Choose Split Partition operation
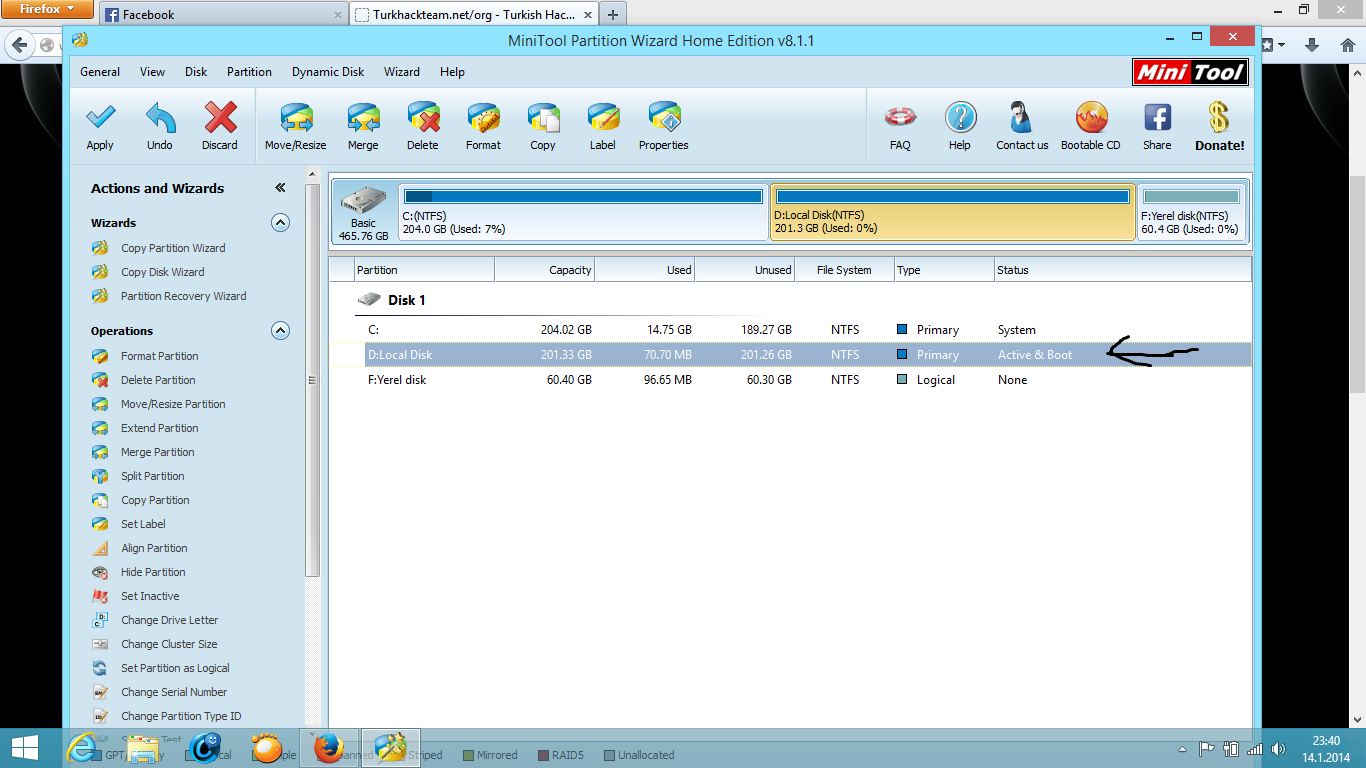1366x768 pixels. click(x=153, y=476)
